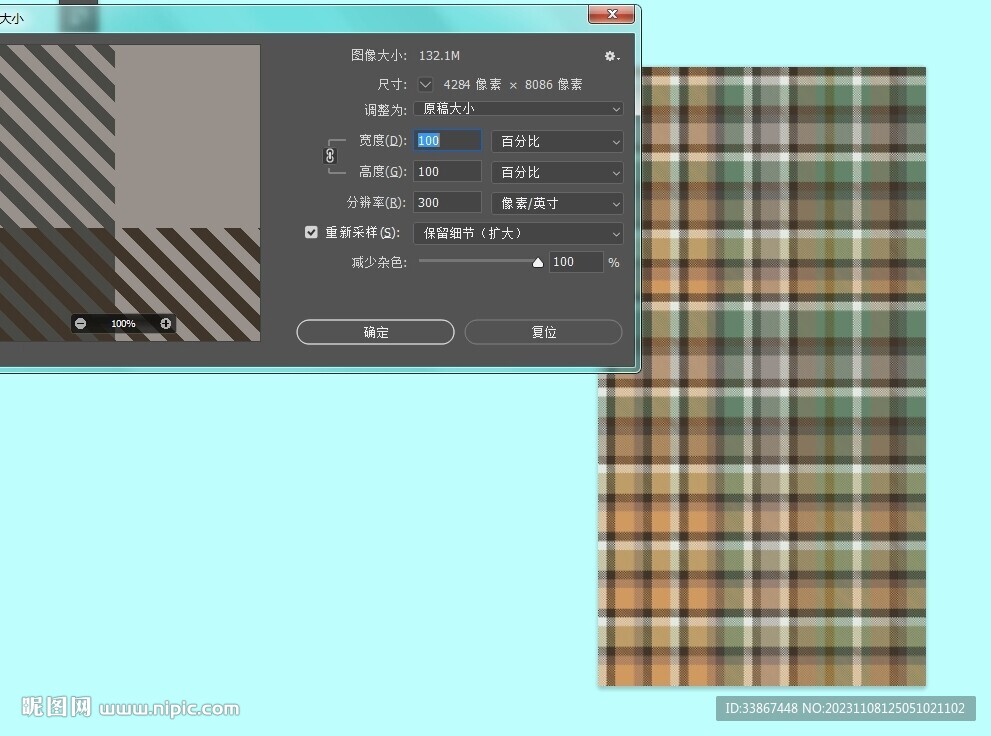Click the 复位 reset button
Viewport: 991px width, 736px height.
pos(543,332)
